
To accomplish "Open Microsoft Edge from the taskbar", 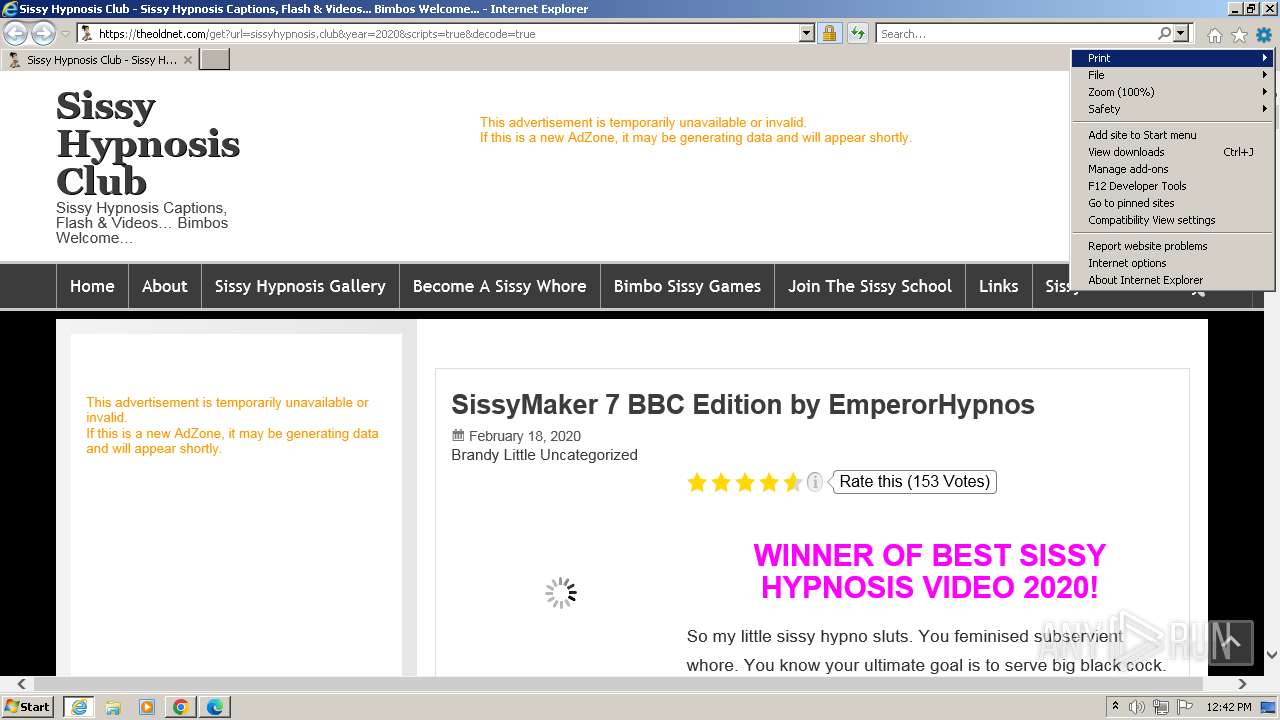I will (215, 707).
